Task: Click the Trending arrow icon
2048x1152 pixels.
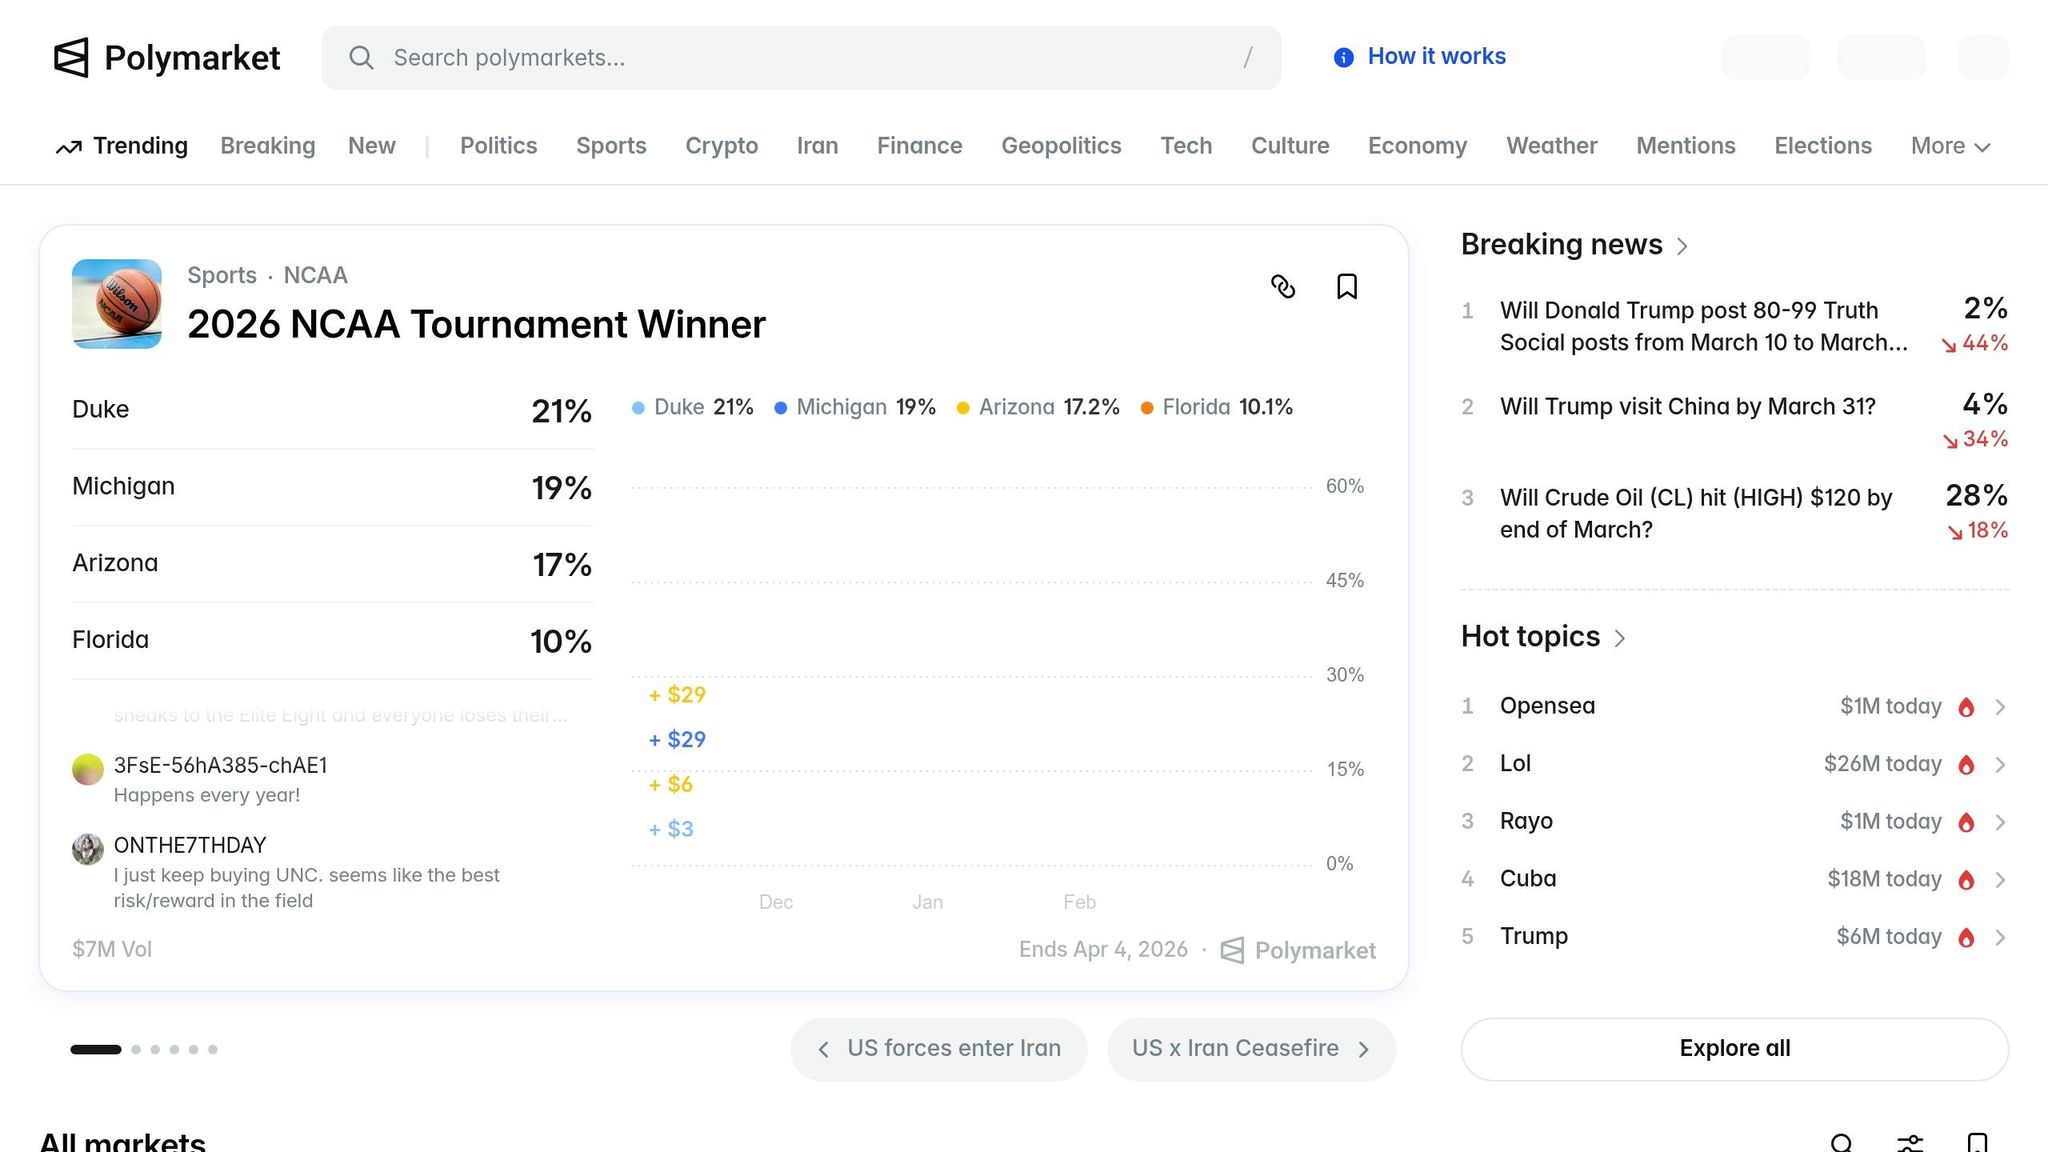Action: point(68,147)
